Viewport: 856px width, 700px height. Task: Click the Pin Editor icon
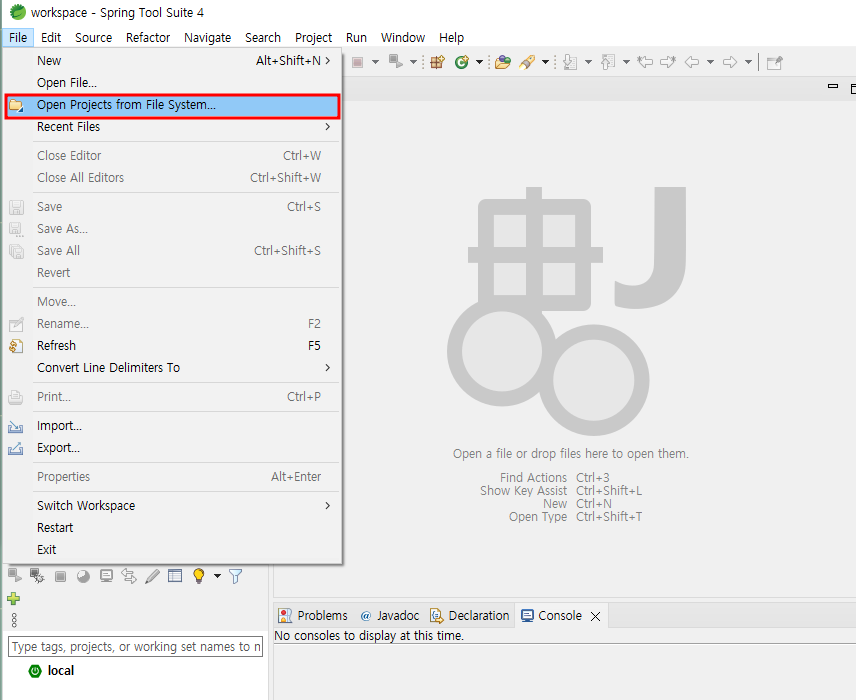click(775, 63)
